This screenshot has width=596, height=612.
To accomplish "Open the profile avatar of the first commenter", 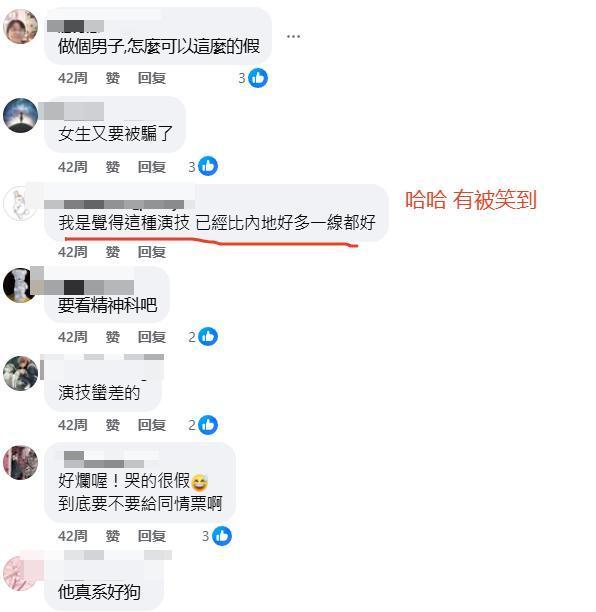I will click(x=20, y=26).
